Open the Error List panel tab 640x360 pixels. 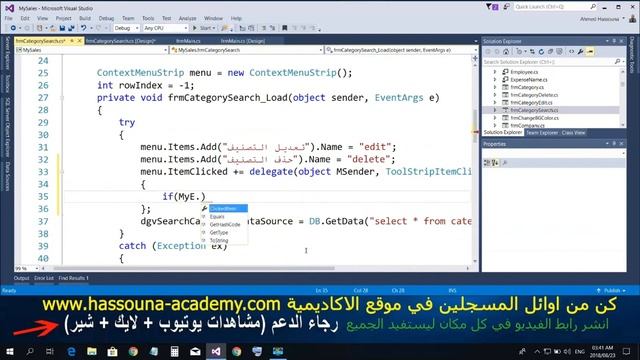[x=44, y=278]
